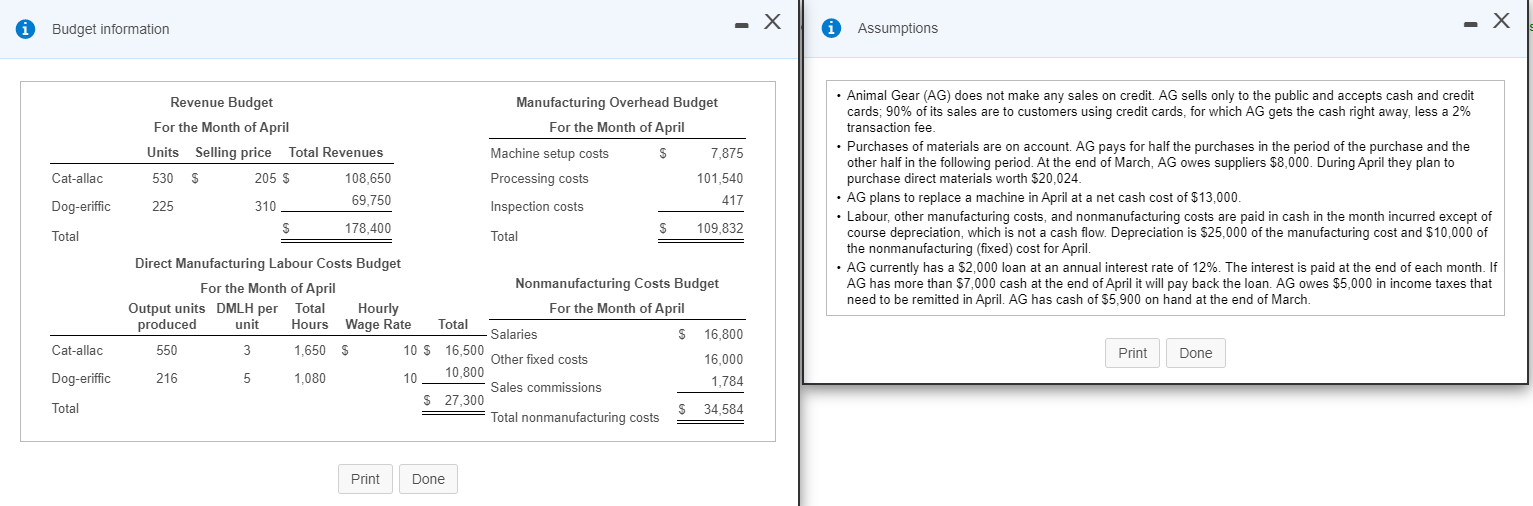Image resolution: width=1533 pixels, height=506 pixels.
Task: Select Dog-eriffic labour total 10,800
Action: (464, 372)
